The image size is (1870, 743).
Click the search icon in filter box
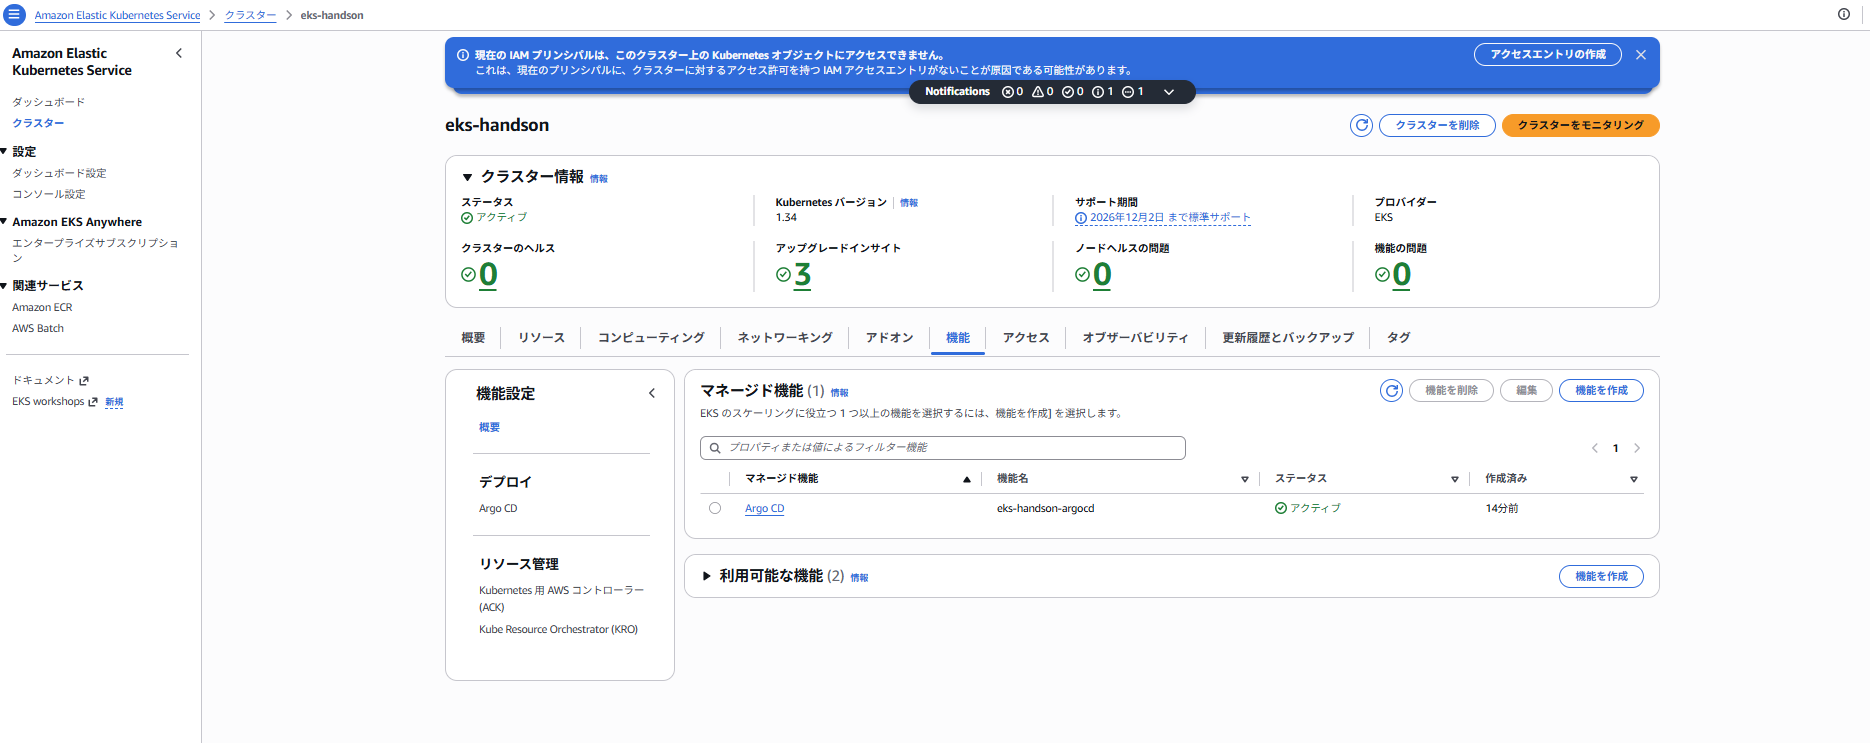point(715,448)
